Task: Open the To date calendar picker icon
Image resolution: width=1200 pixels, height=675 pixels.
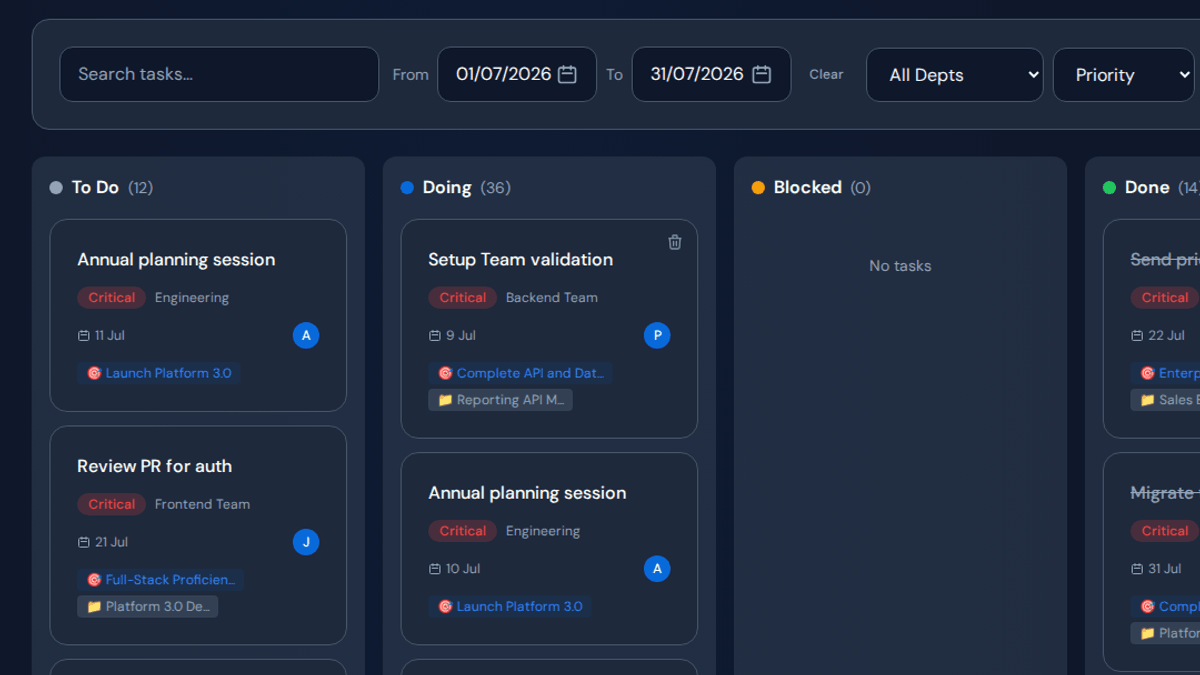Action: point(761,74)
